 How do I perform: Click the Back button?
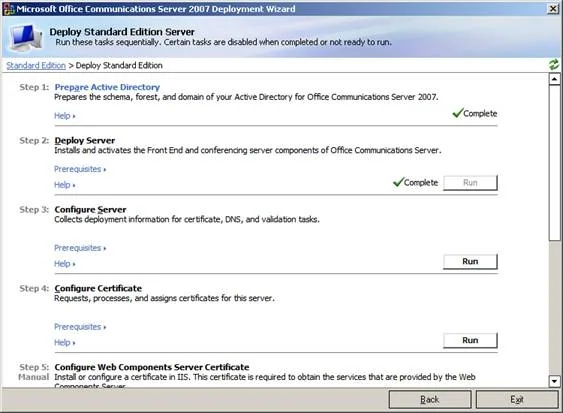[430, 399]
